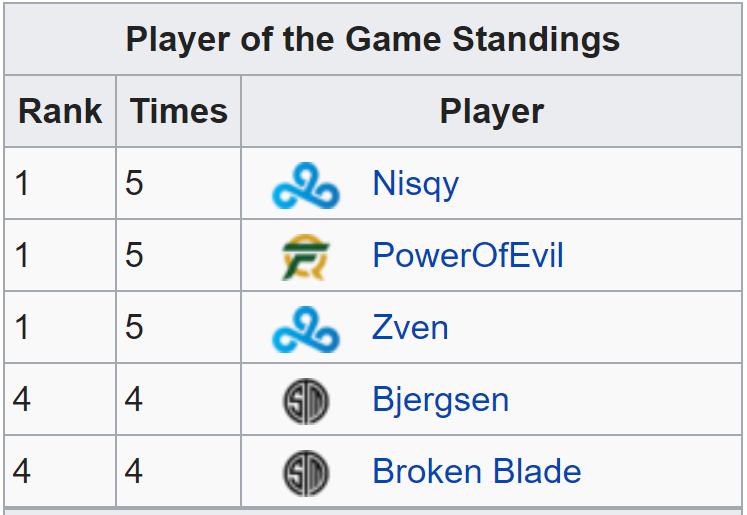Open the Zven player link
Viewport: 747px width, 515px height.
(410, 328)
